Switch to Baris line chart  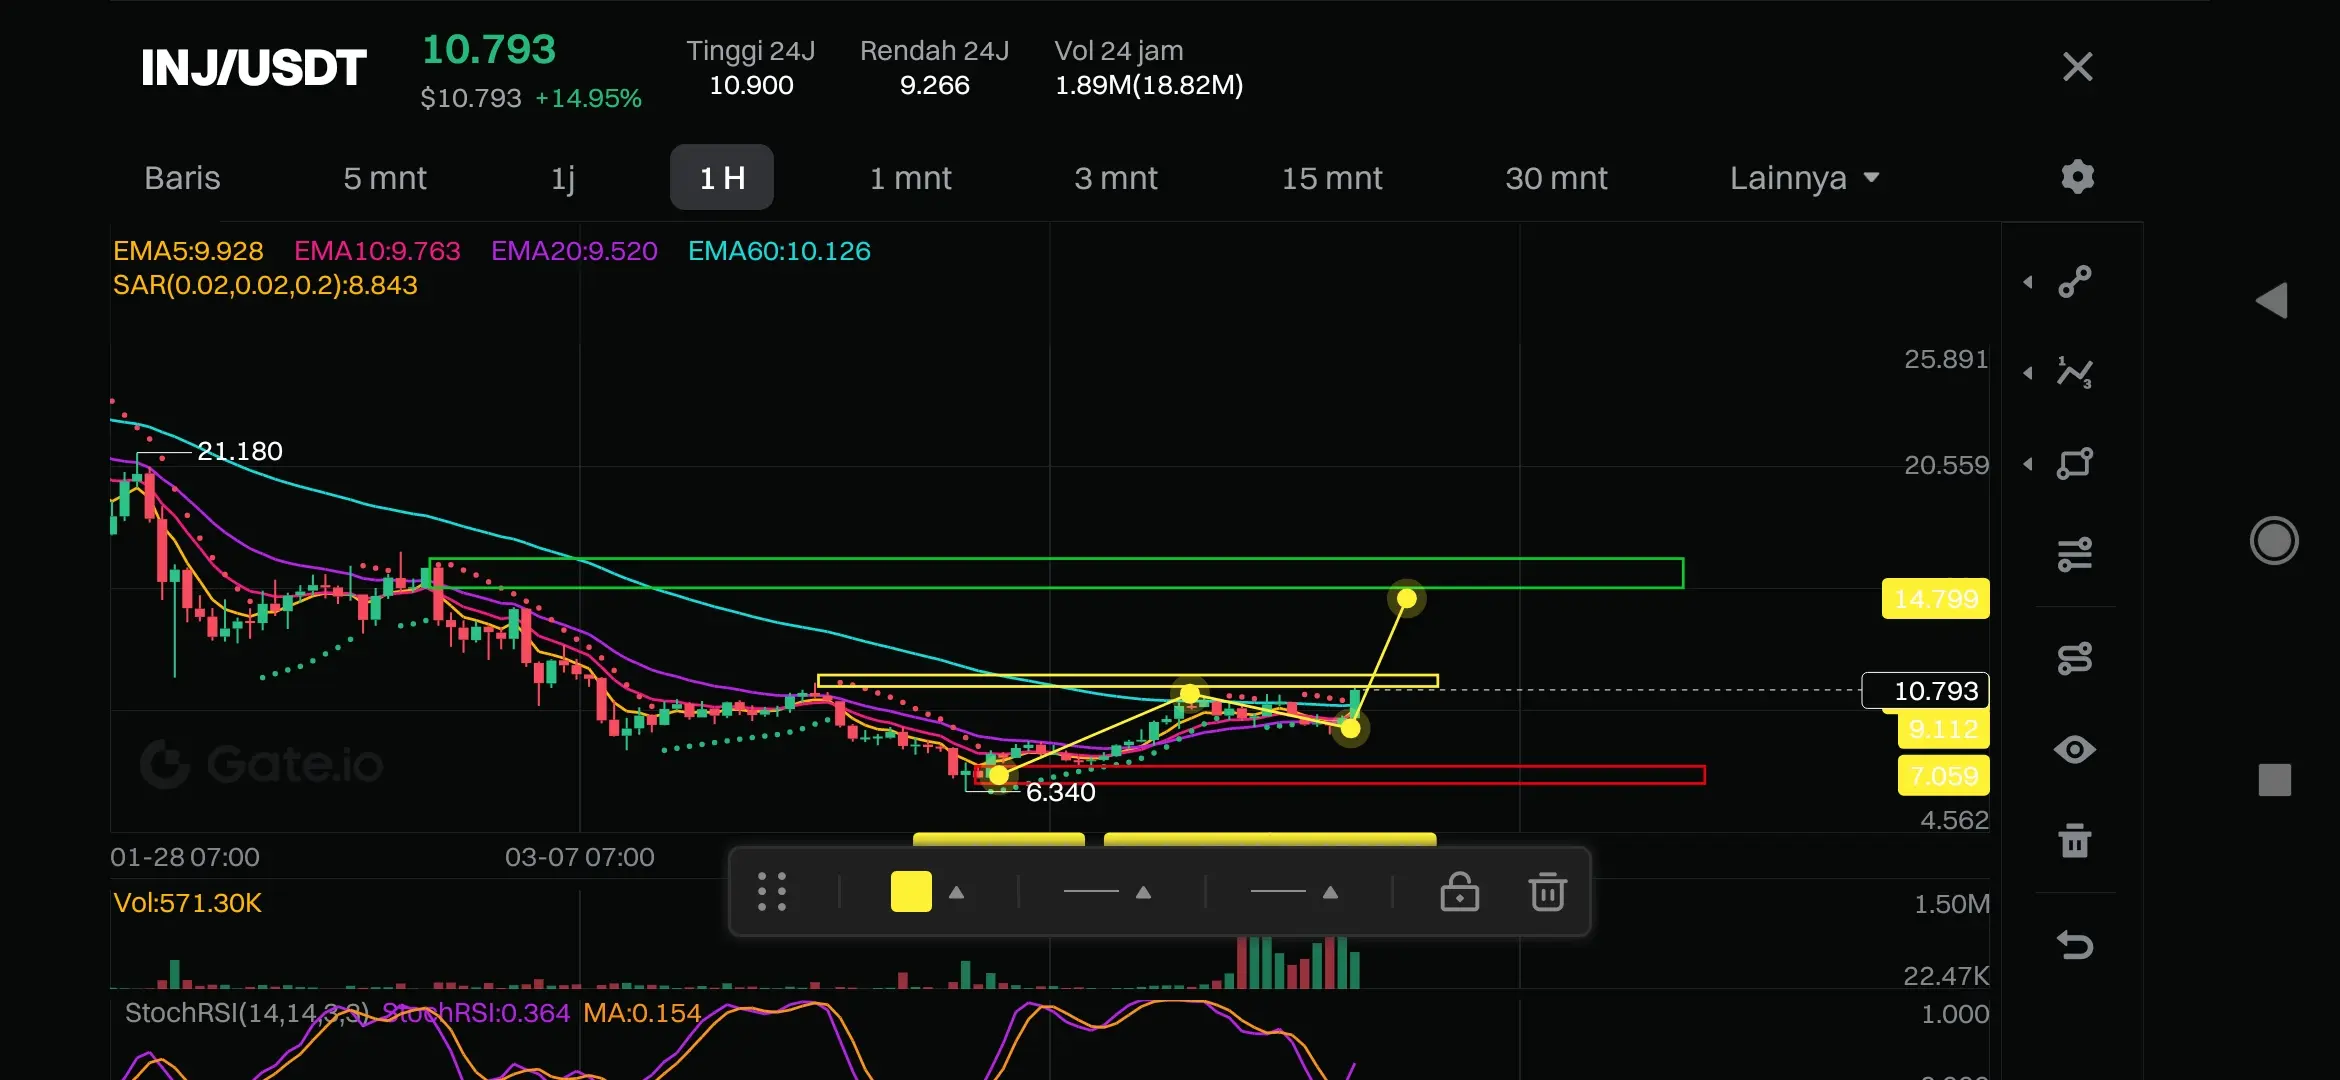pos(182,178)
